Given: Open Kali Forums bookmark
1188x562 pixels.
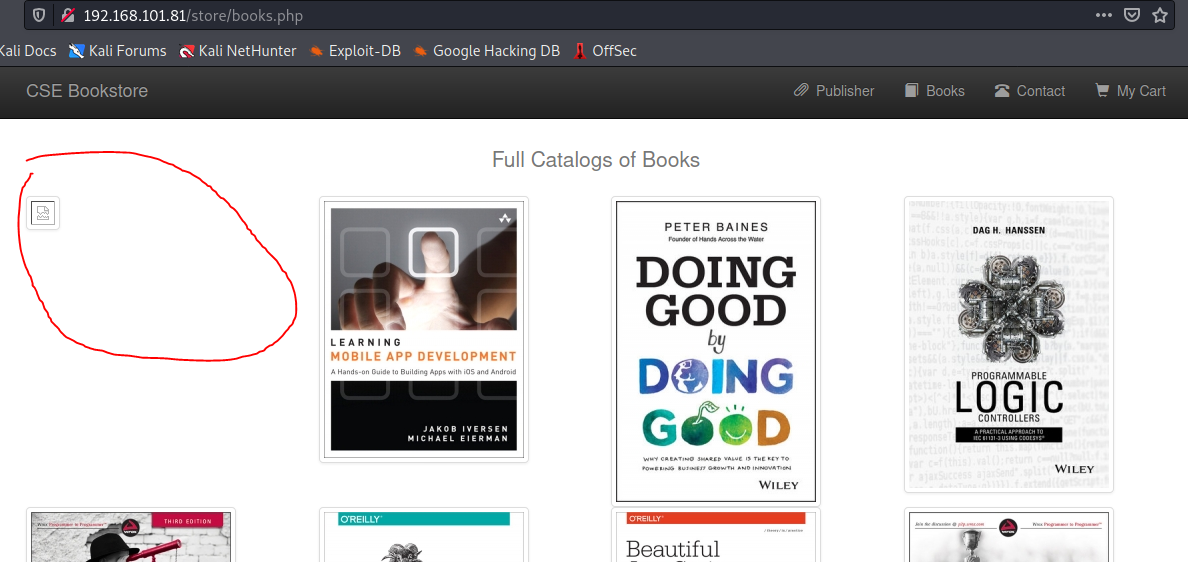Looking at the screenshot, I should [x=117, y=50].
